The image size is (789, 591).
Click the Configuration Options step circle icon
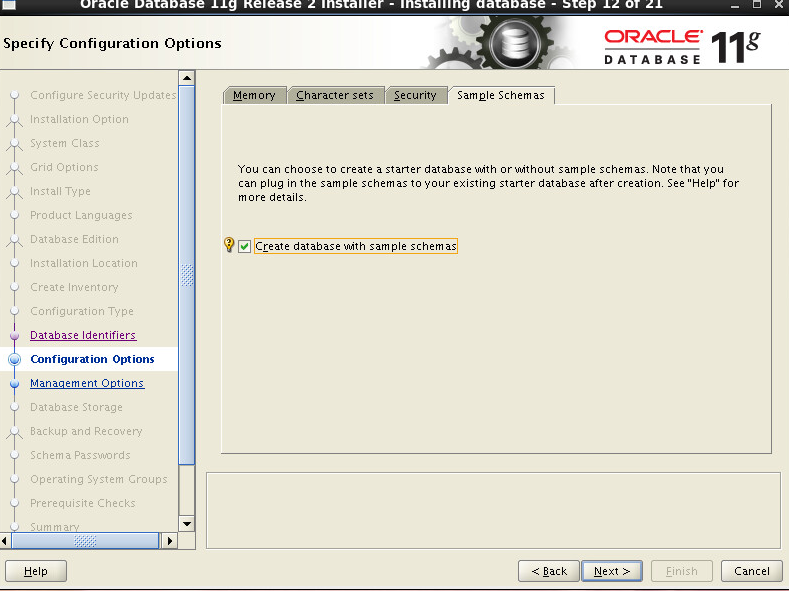click(15, 359)
